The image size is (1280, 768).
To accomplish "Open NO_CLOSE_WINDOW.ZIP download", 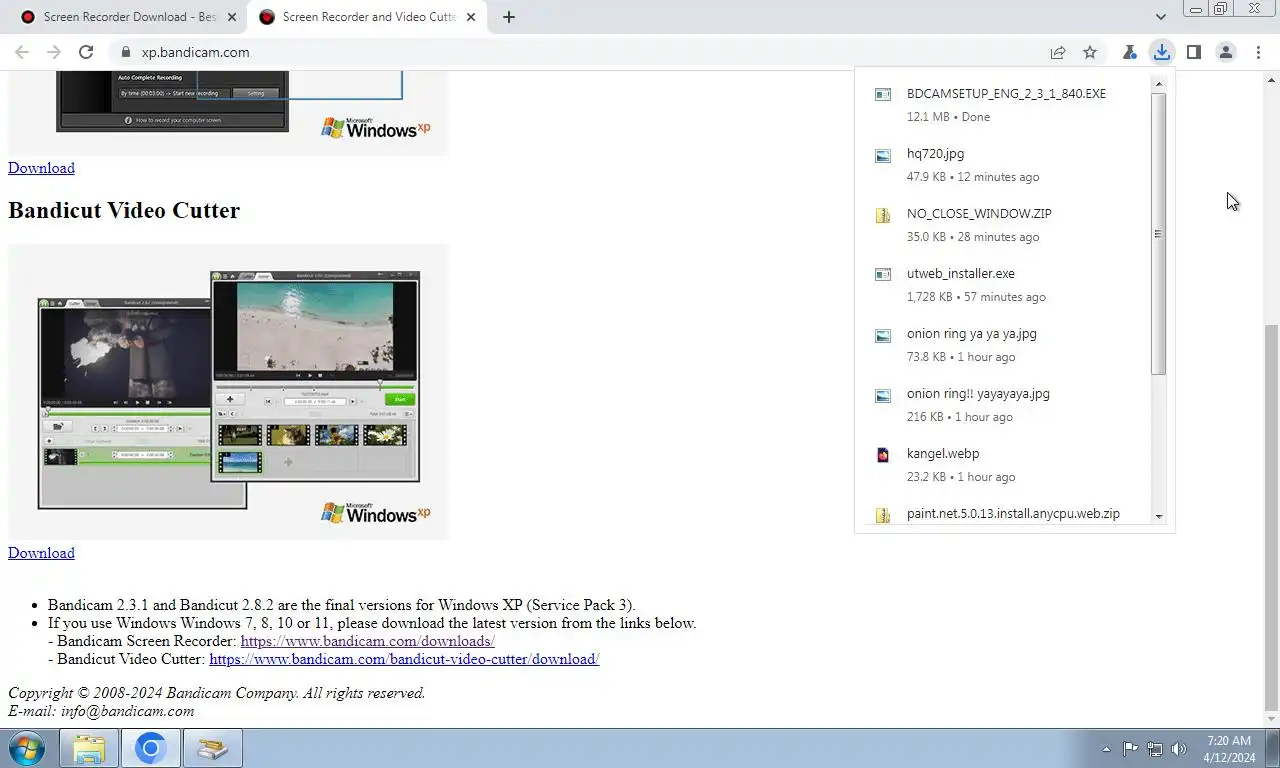I will [x=979, y=214].
